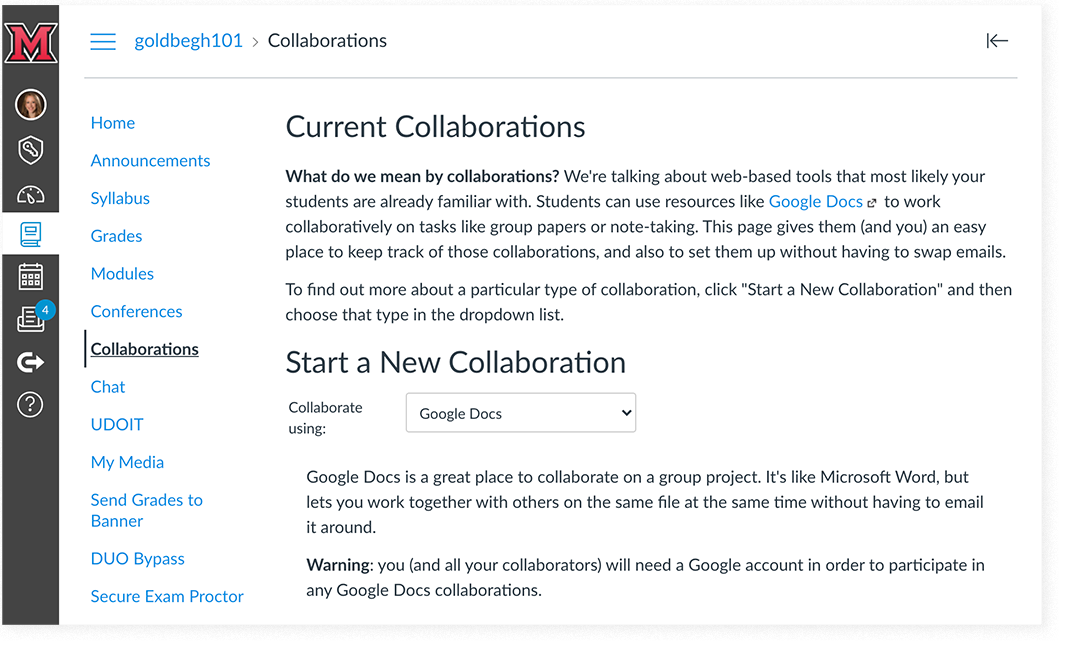Image resolution: width=1068 pixels, height=650 pixels.
Task: Open the global navigation hamburger menu
Action: tap(103, 40)
